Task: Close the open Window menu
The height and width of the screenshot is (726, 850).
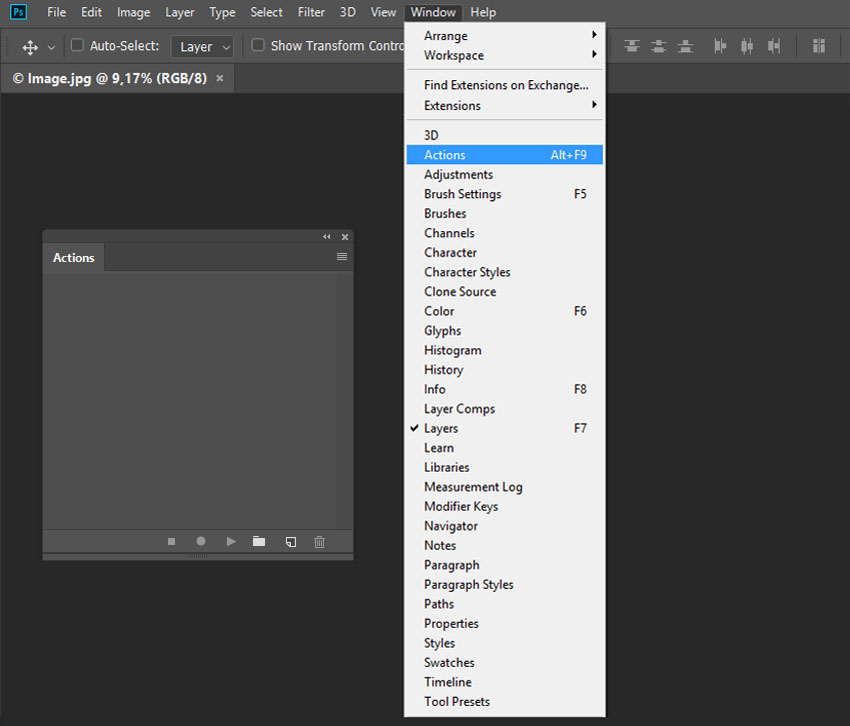Action: pyautogui.click(x=433, y=12)
